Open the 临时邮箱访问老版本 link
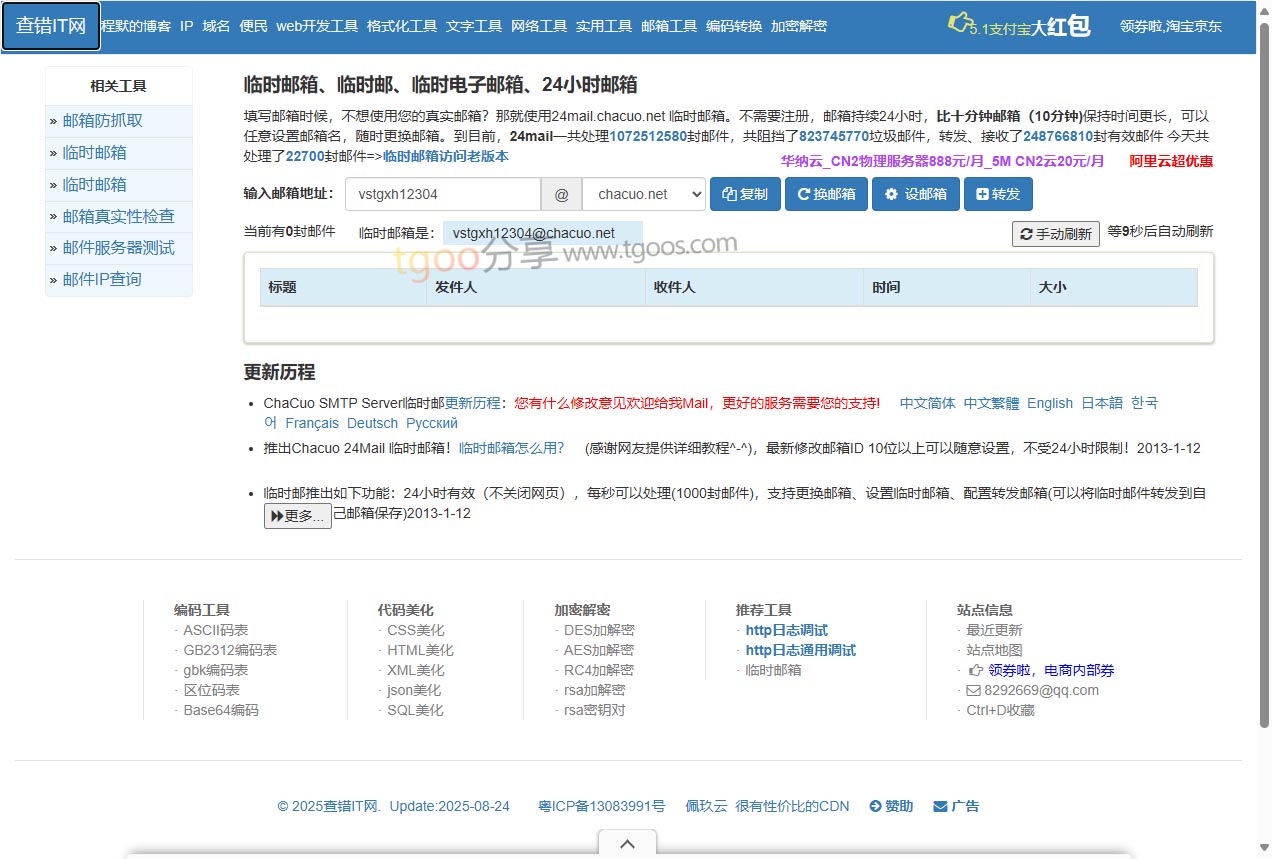The height and width of the screenshot is (859, 1272). [x=446, y=156]
